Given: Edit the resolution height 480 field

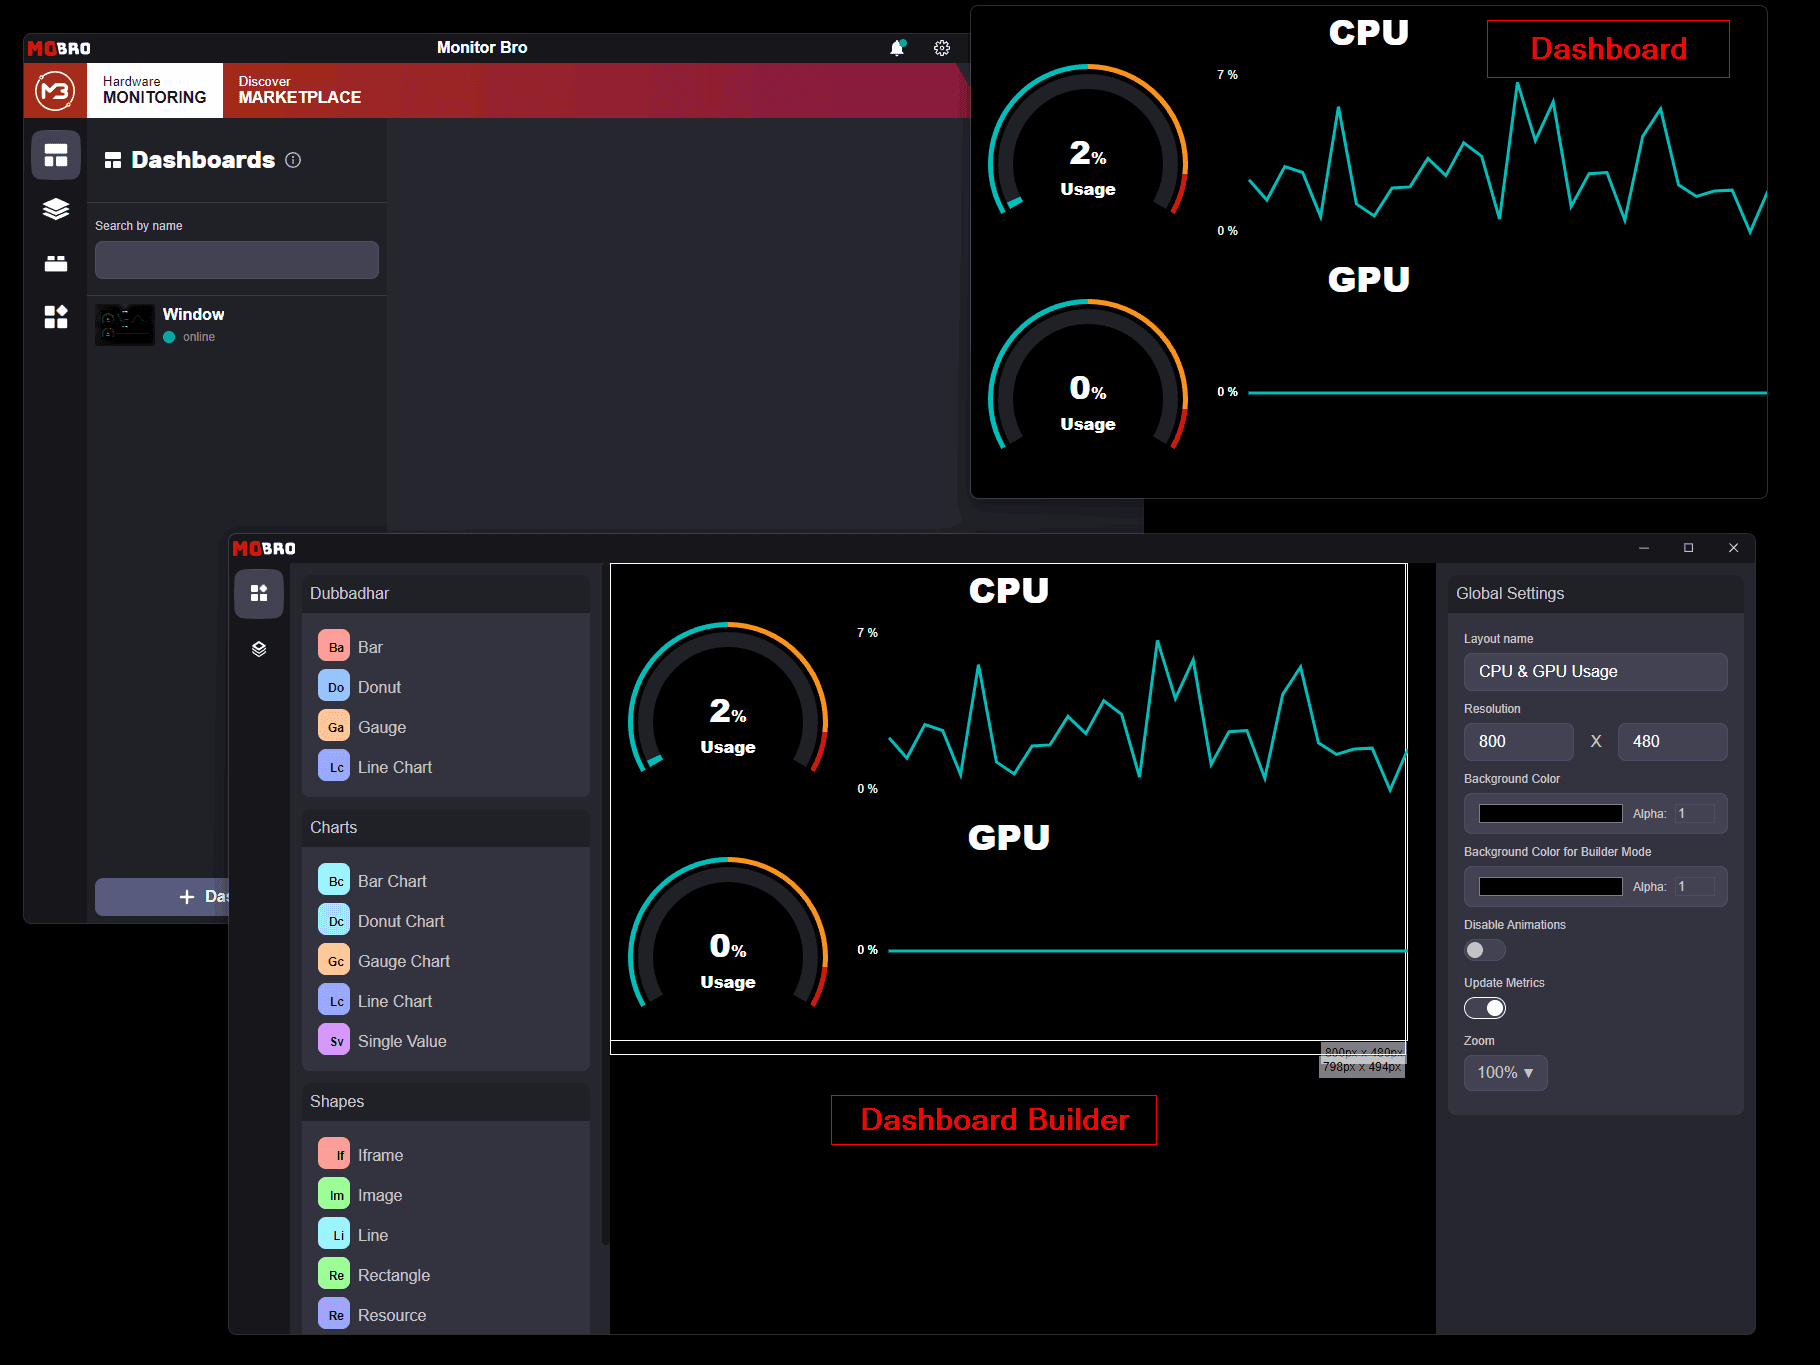Looking at the screenshot, I should point(1673,742).
